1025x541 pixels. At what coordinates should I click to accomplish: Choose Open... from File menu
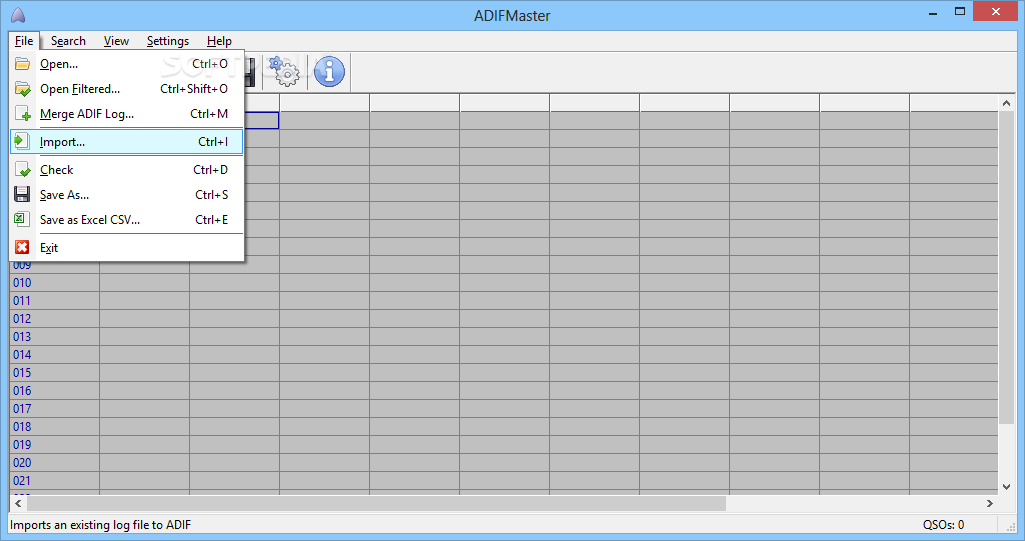(x=127, y=64)
